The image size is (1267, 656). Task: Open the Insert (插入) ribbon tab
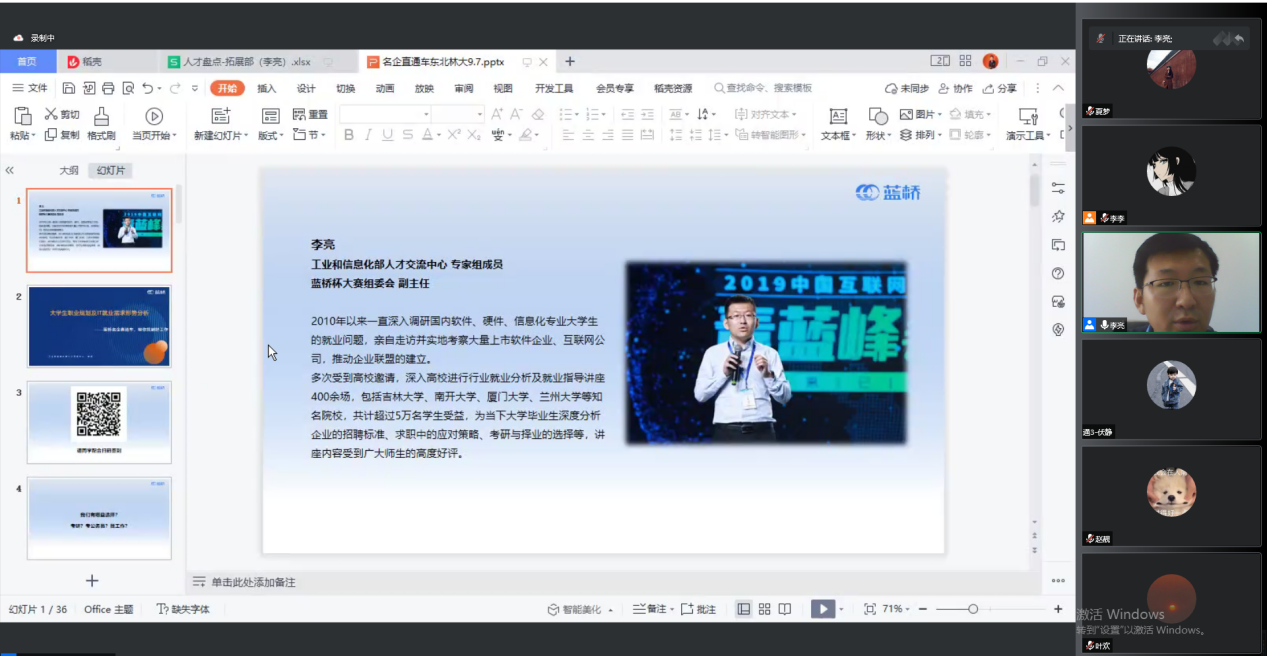pyautogui.click(x=266, y=88)
